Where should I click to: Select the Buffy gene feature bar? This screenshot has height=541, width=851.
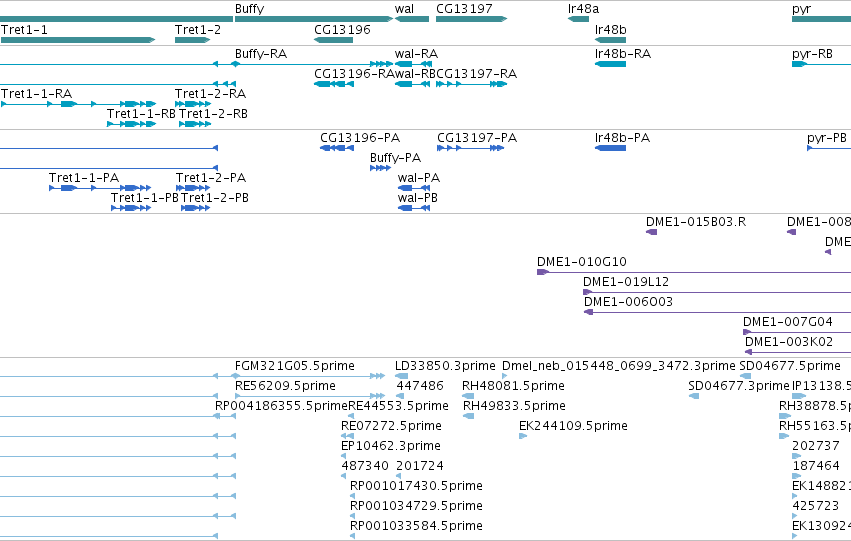pos(314,19)
